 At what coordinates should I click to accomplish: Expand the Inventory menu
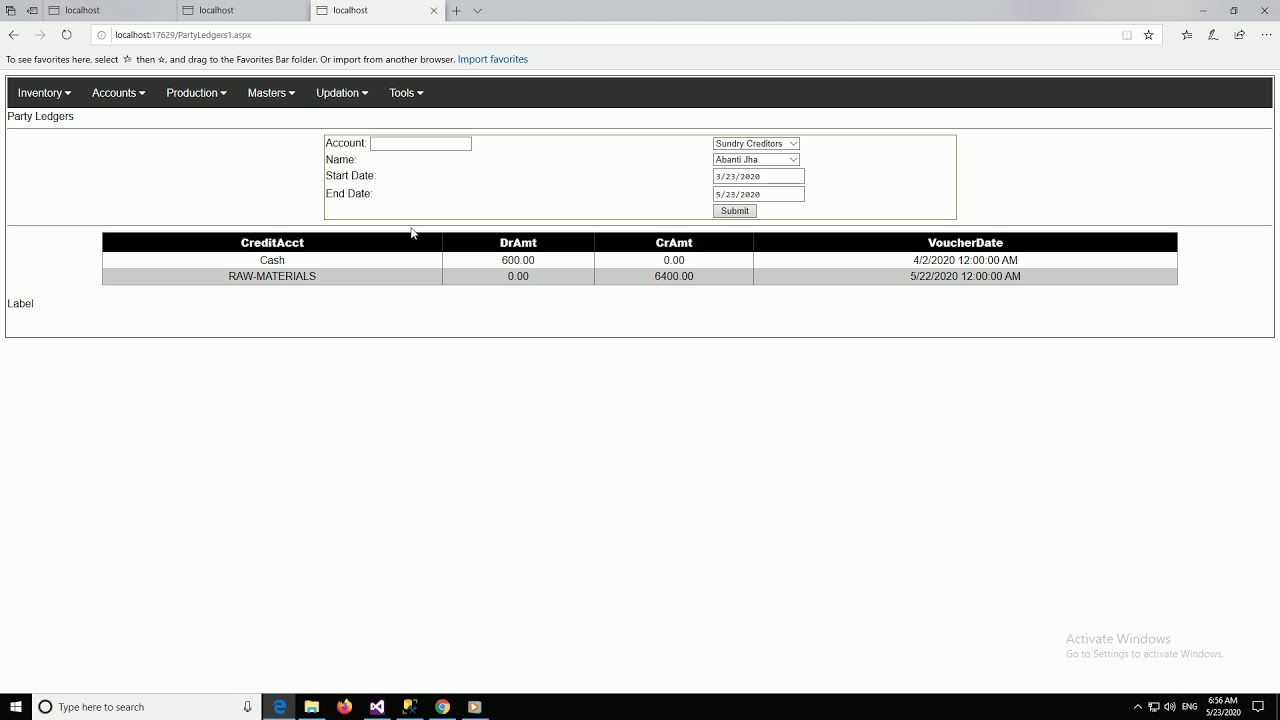tap(44, 93)
